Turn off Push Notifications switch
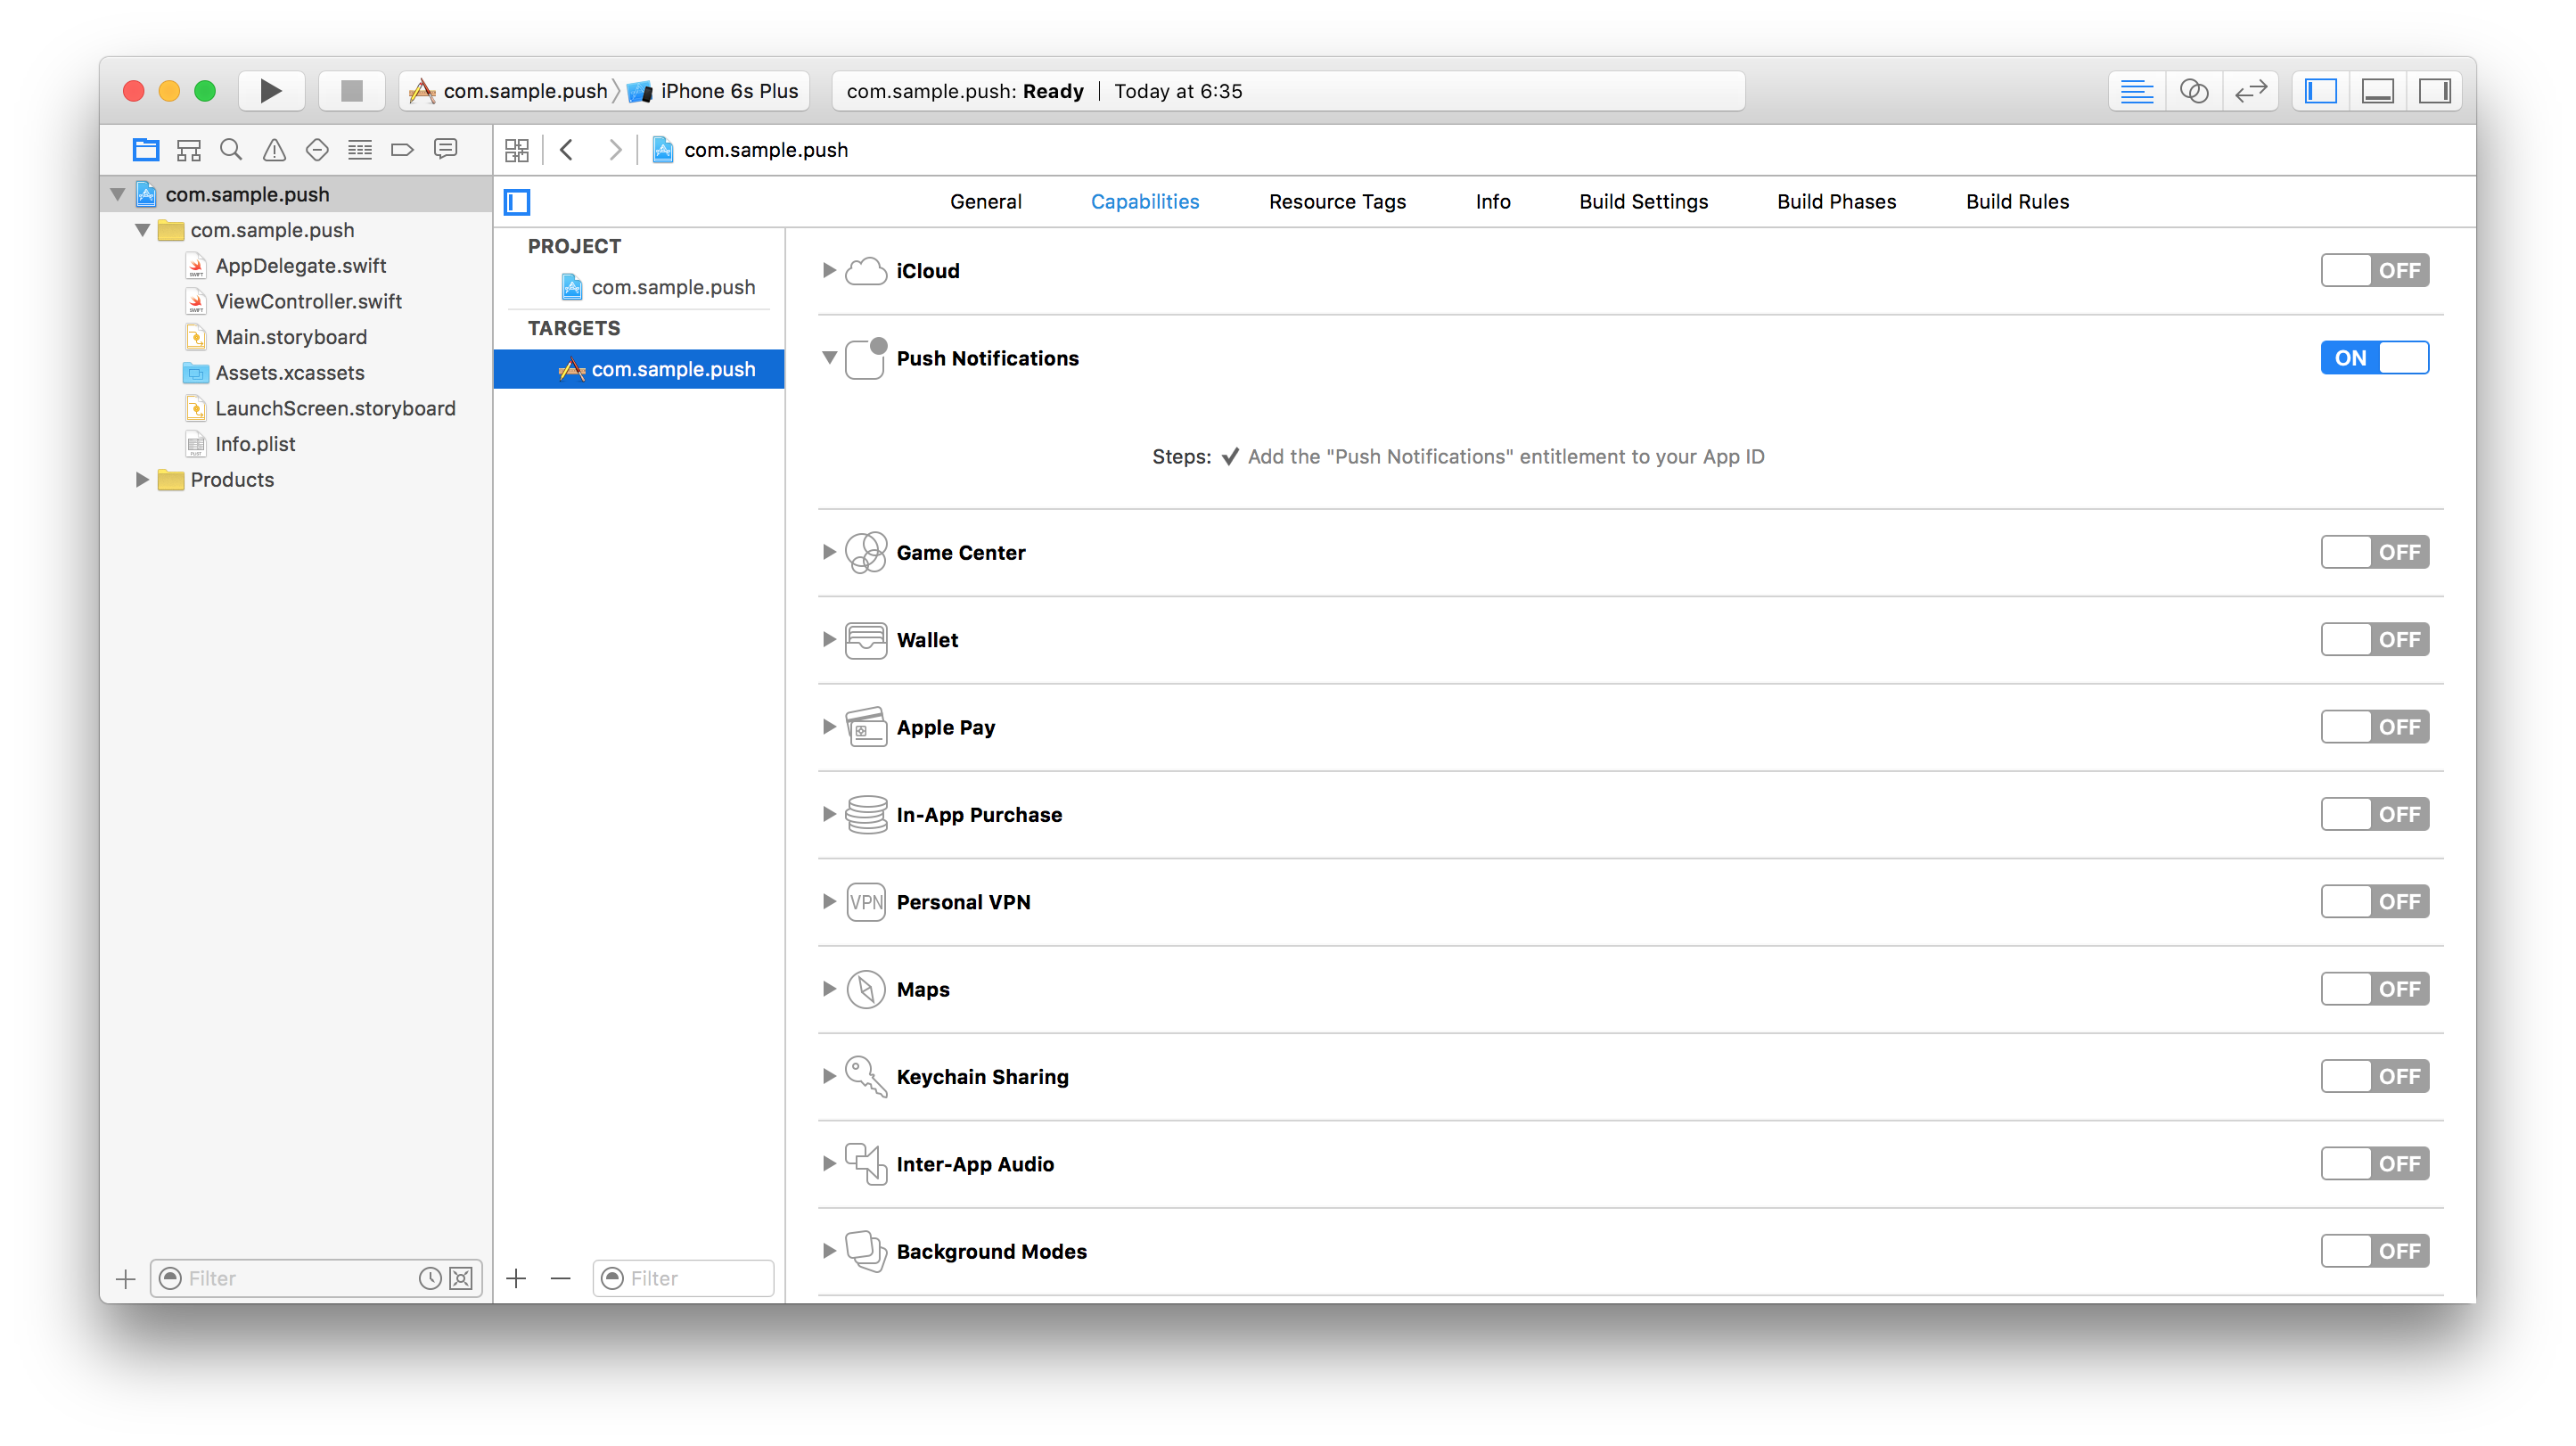This screenshot has height=1446, width=2576. [2374, 358]
